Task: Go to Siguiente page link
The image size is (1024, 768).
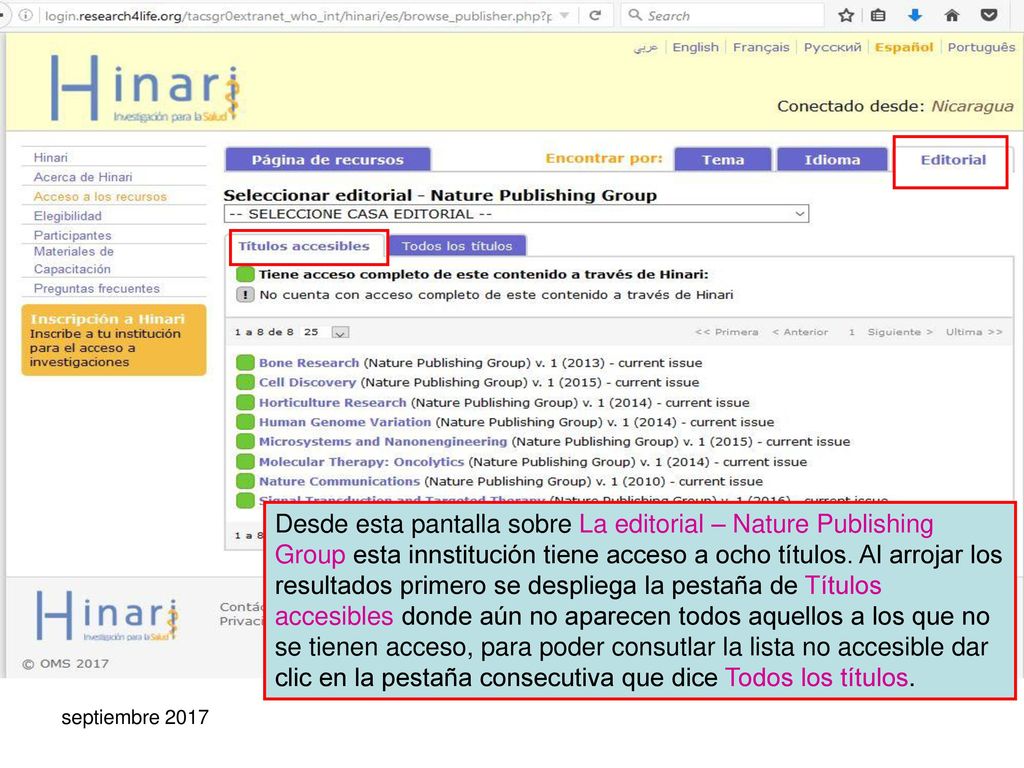Action: (x=899, y=332)
